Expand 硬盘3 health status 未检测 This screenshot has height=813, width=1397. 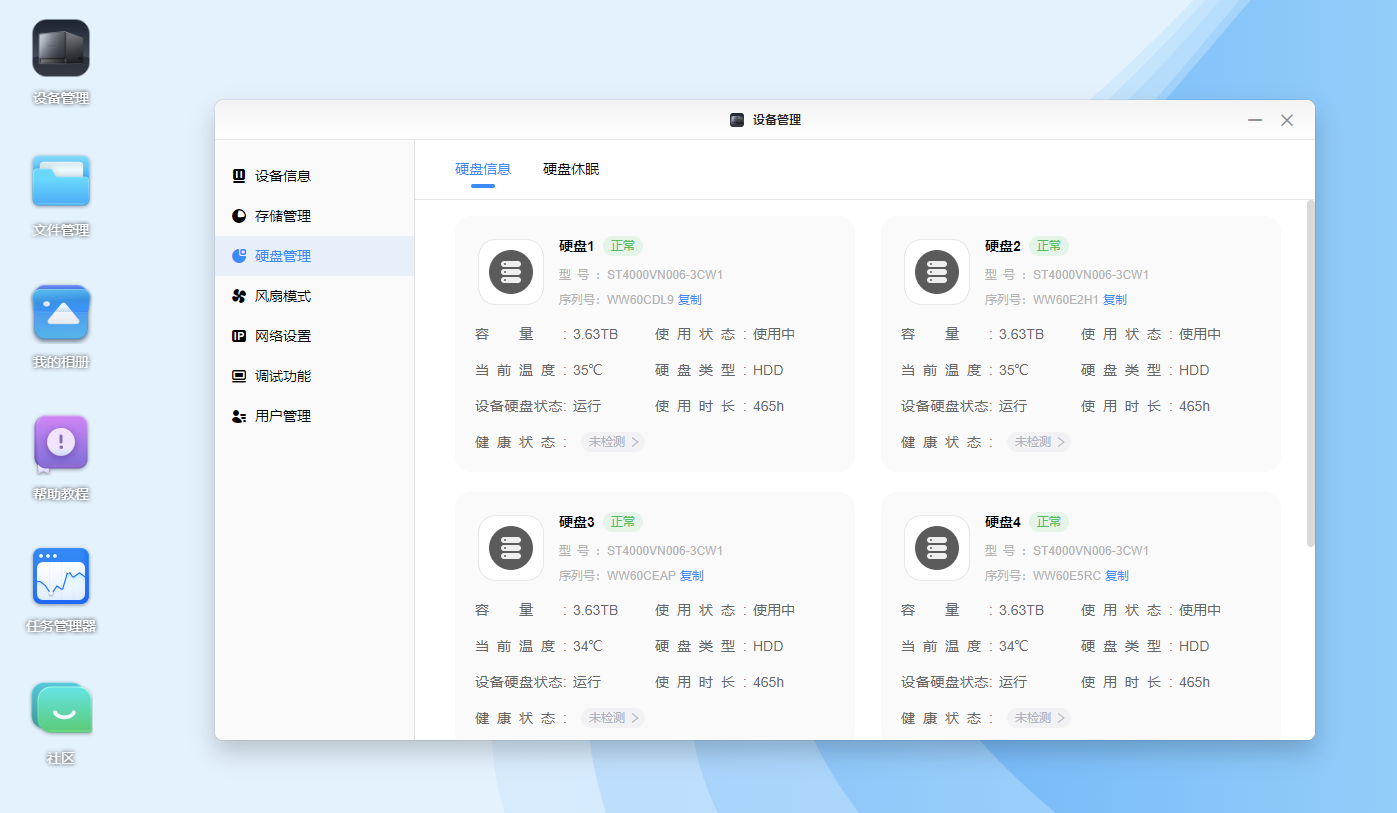tap(613, 718)
